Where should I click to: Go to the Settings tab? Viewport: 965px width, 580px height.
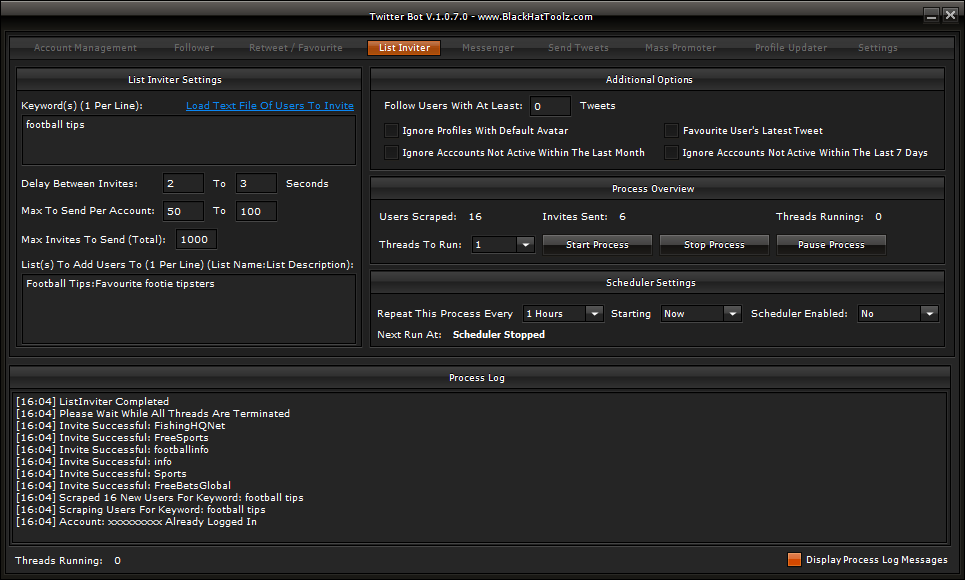pyautogui.click(x=878, y=47)
